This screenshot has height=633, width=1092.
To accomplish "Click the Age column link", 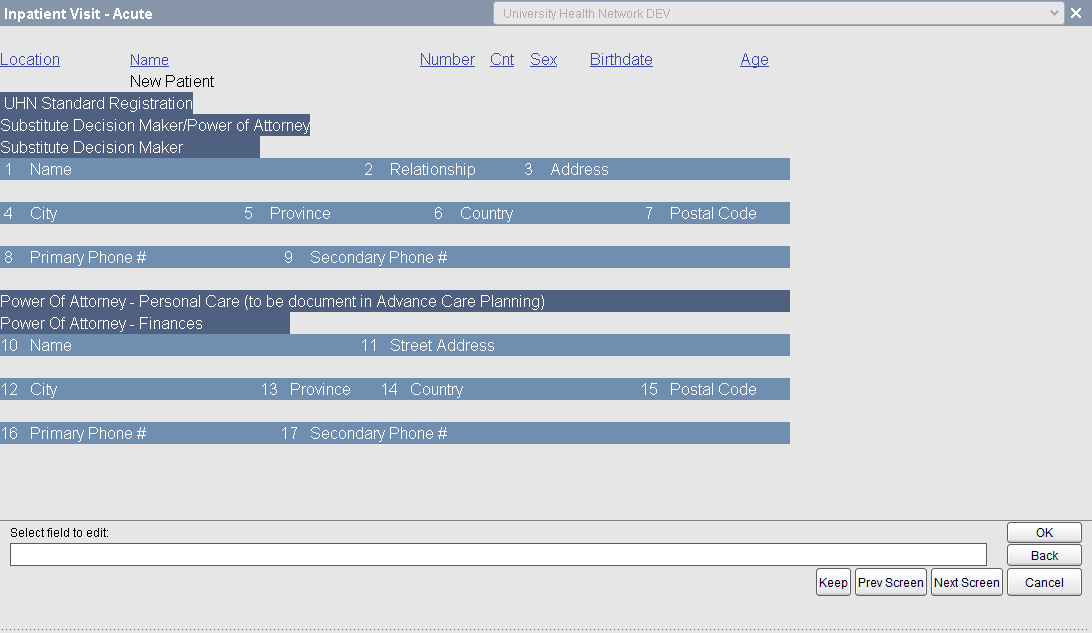I will click(754, 60).
